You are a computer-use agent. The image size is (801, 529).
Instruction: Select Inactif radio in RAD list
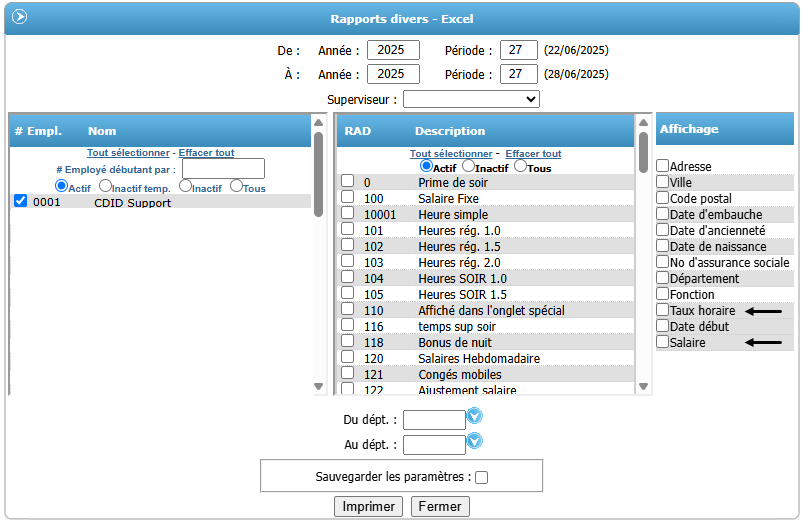tap(468, 166)
